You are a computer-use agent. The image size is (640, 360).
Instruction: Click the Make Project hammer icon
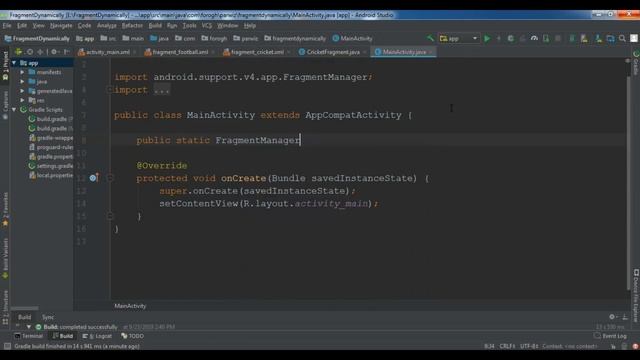tap(430, 38)
